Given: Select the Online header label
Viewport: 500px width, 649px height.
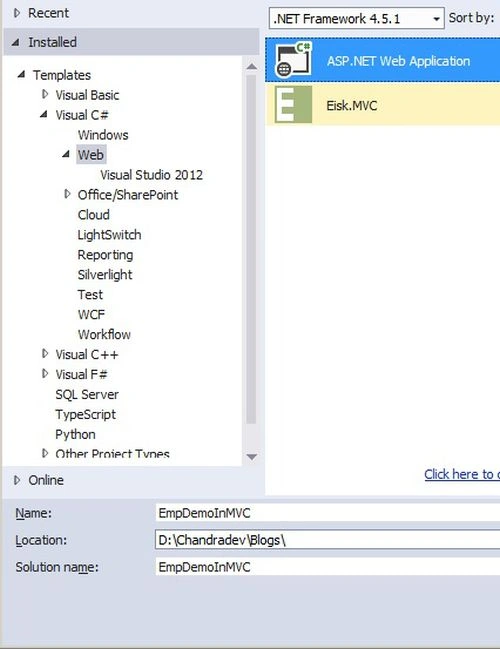Looking at the screenshot, I should (x=46, y=480).
